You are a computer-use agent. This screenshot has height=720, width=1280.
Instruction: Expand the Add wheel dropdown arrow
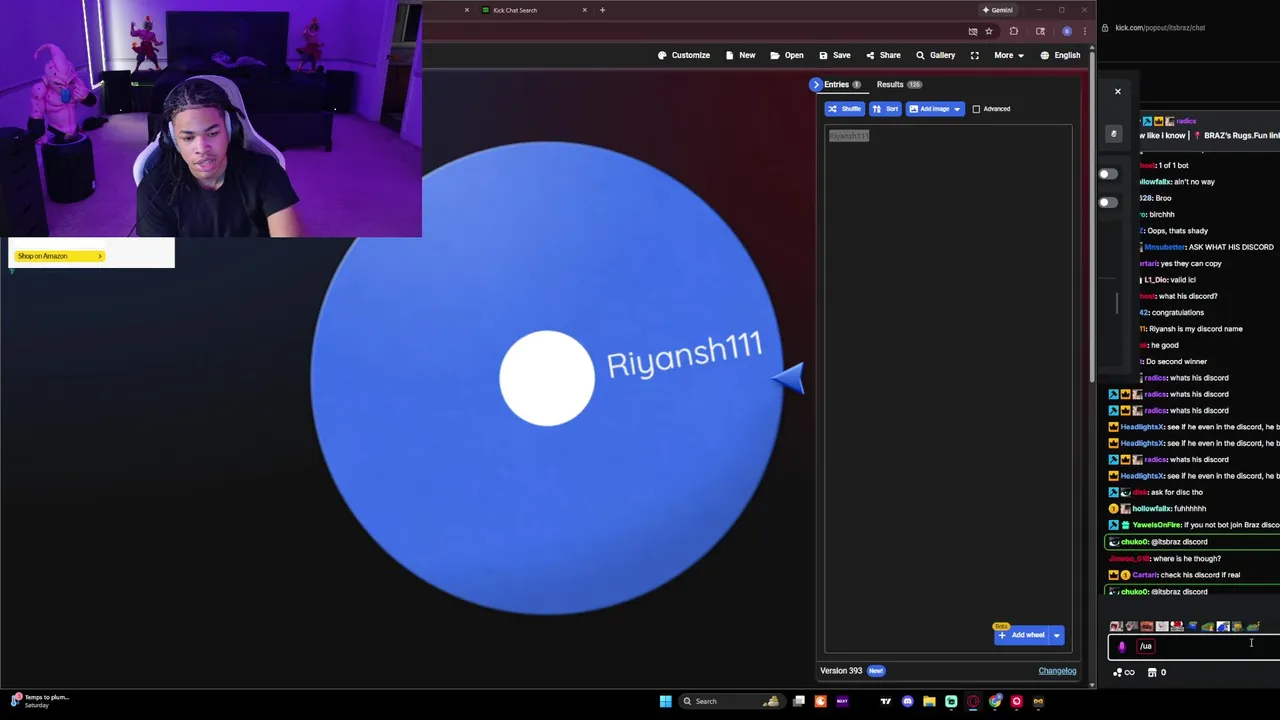click(x=1056, y=635)
